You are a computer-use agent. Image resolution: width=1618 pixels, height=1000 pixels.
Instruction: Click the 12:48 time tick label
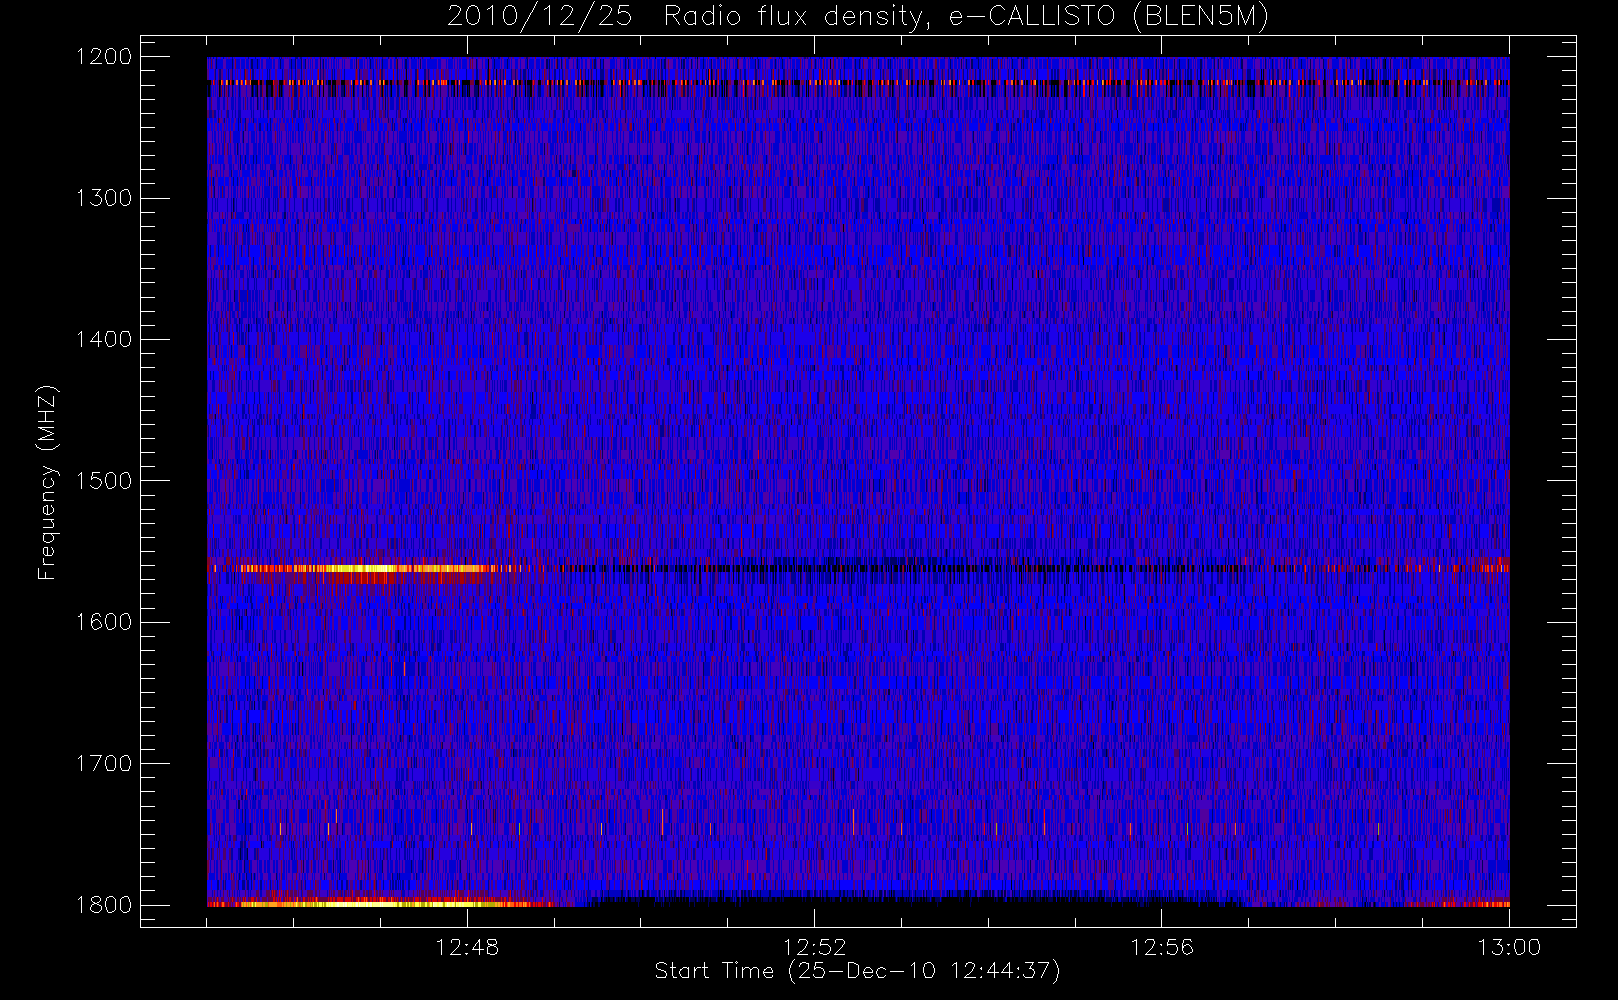coord(467,947)
